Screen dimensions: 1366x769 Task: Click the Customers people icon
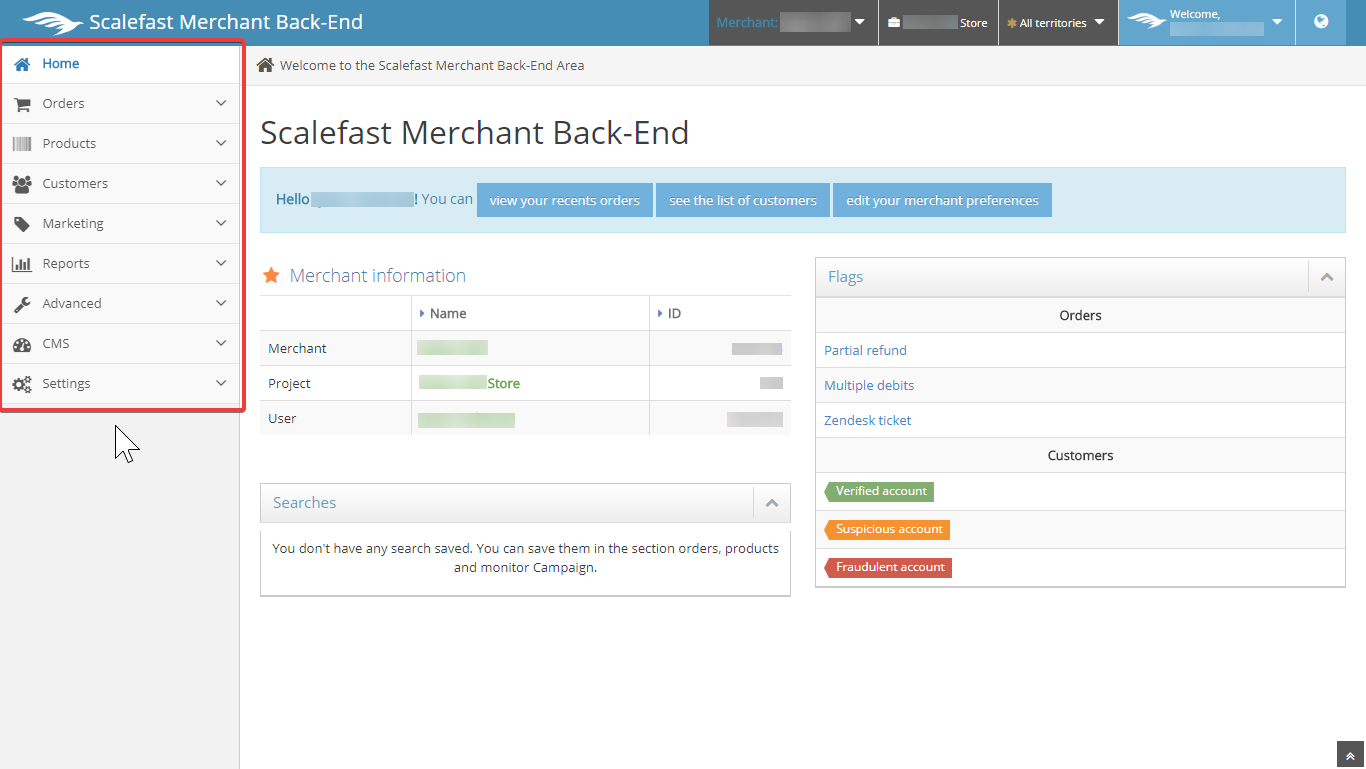[22, 184]
